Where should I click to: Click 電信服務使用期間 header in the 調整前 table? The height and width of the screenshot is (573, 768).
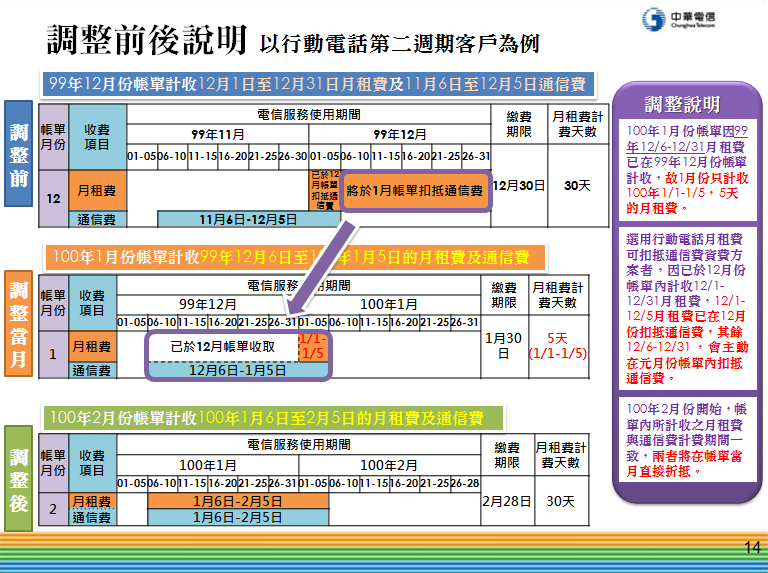(x=309, y=115)
